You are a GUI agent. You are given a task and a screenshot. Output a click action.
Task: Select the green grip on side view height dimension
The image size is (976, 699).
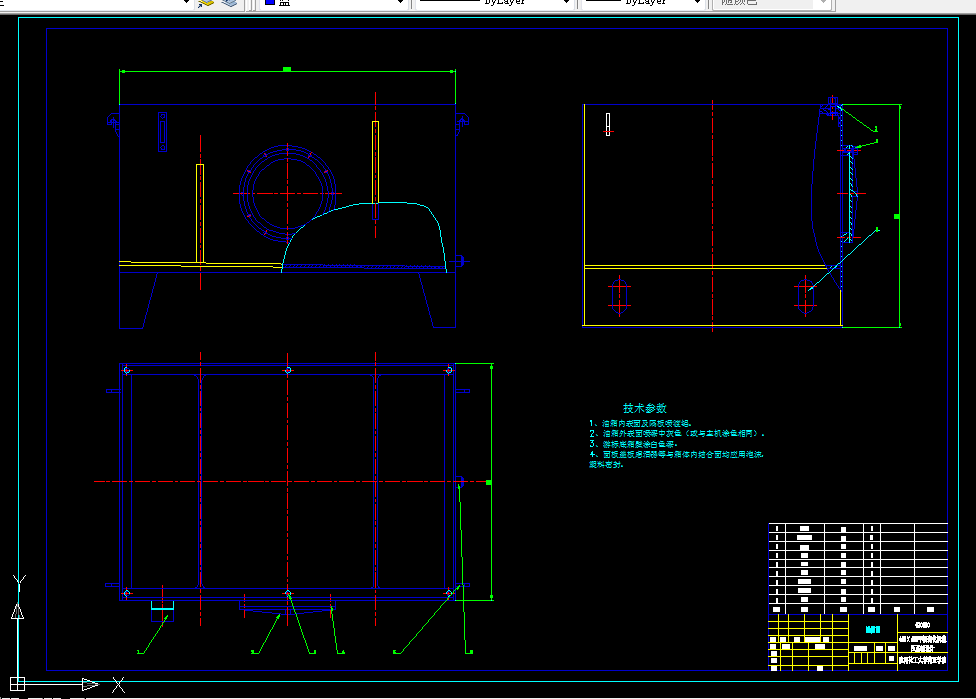(x=896, y=216)
